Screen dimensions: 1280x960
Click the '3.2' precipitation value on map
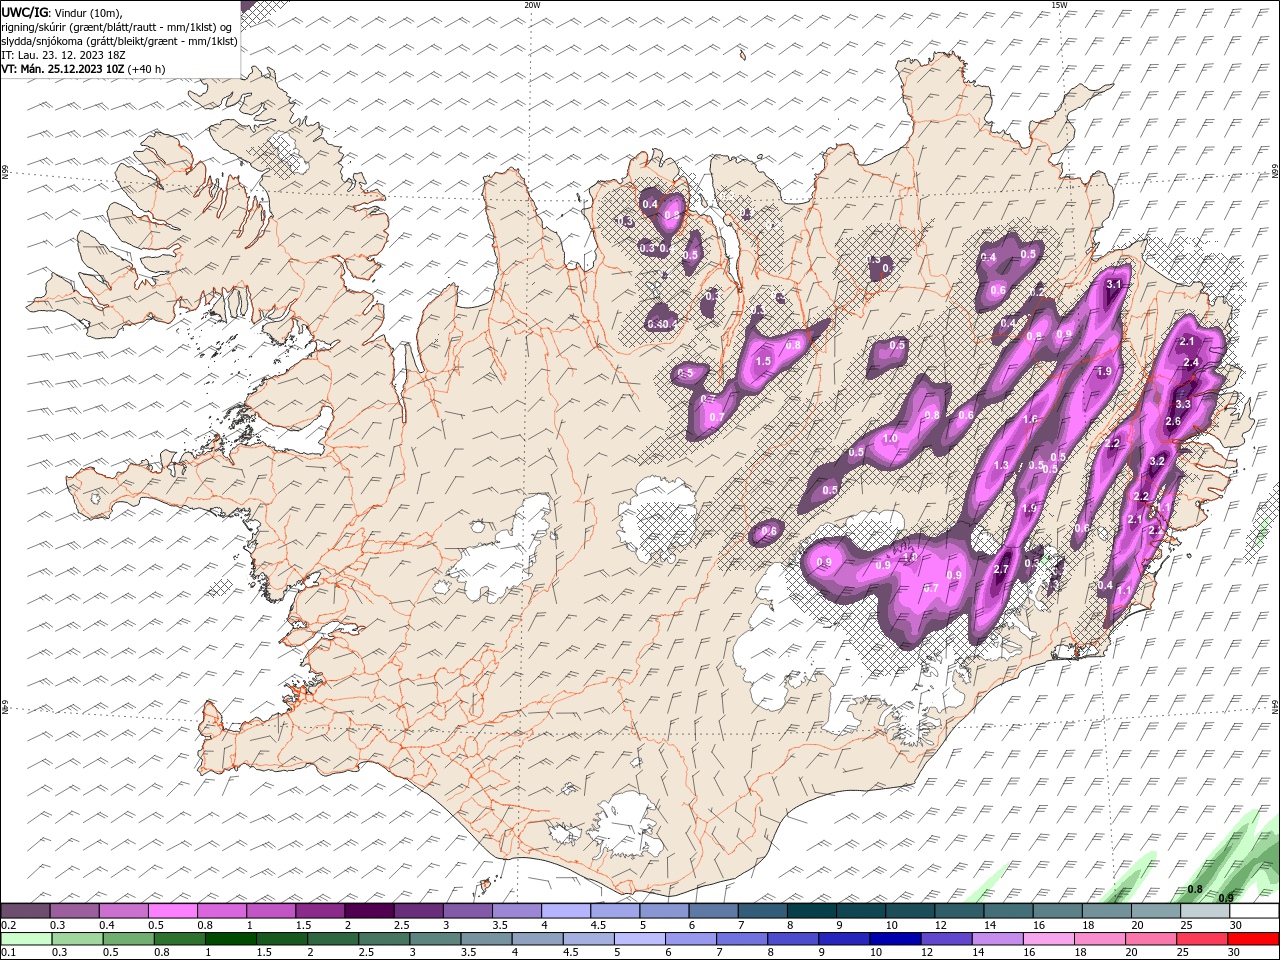(x=1158, y=461)
